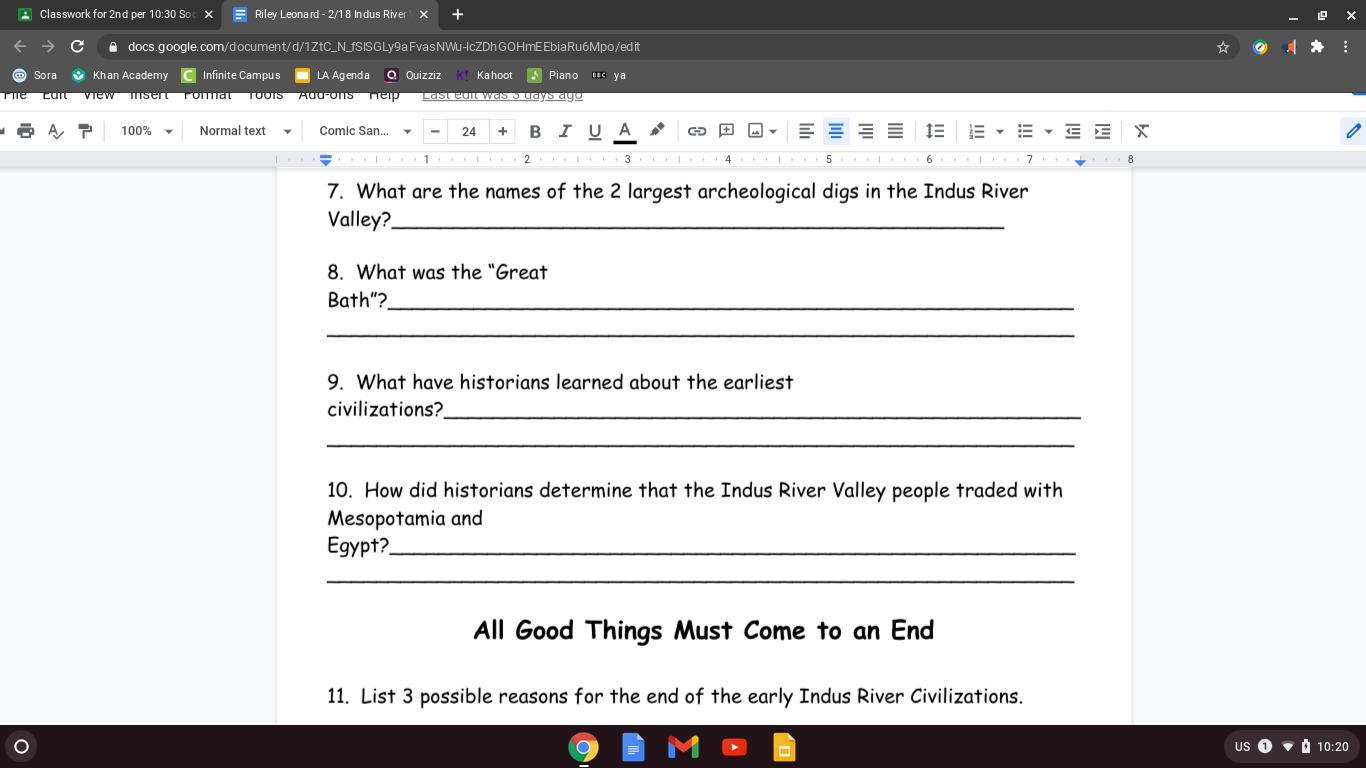
Task: Decrease font size with minus button
Action: point(435,131)
